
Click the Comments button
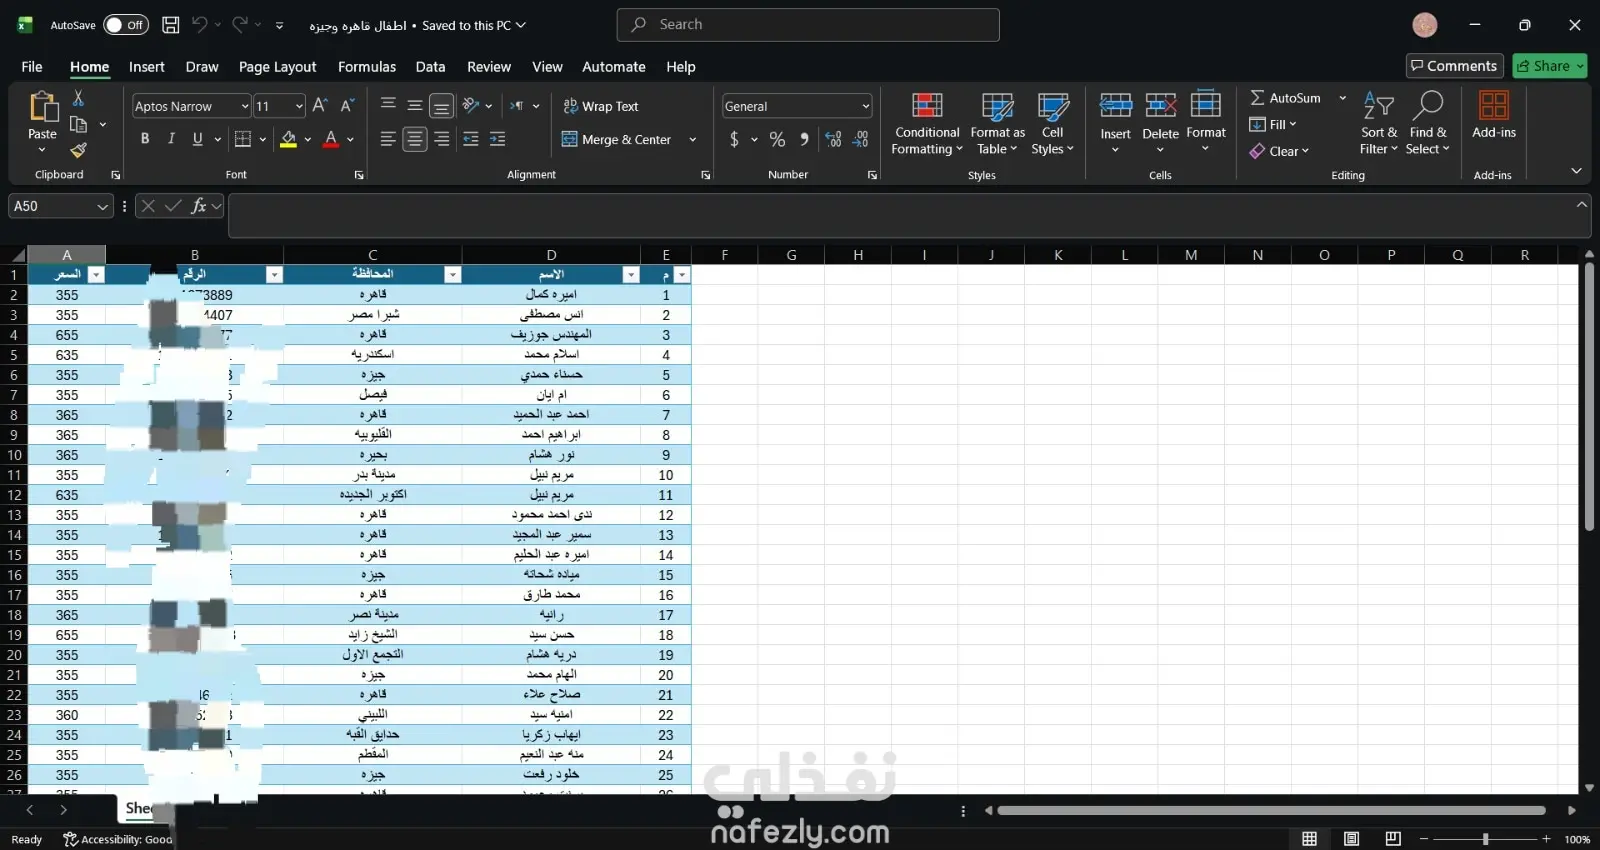[x=1454, y=66]
